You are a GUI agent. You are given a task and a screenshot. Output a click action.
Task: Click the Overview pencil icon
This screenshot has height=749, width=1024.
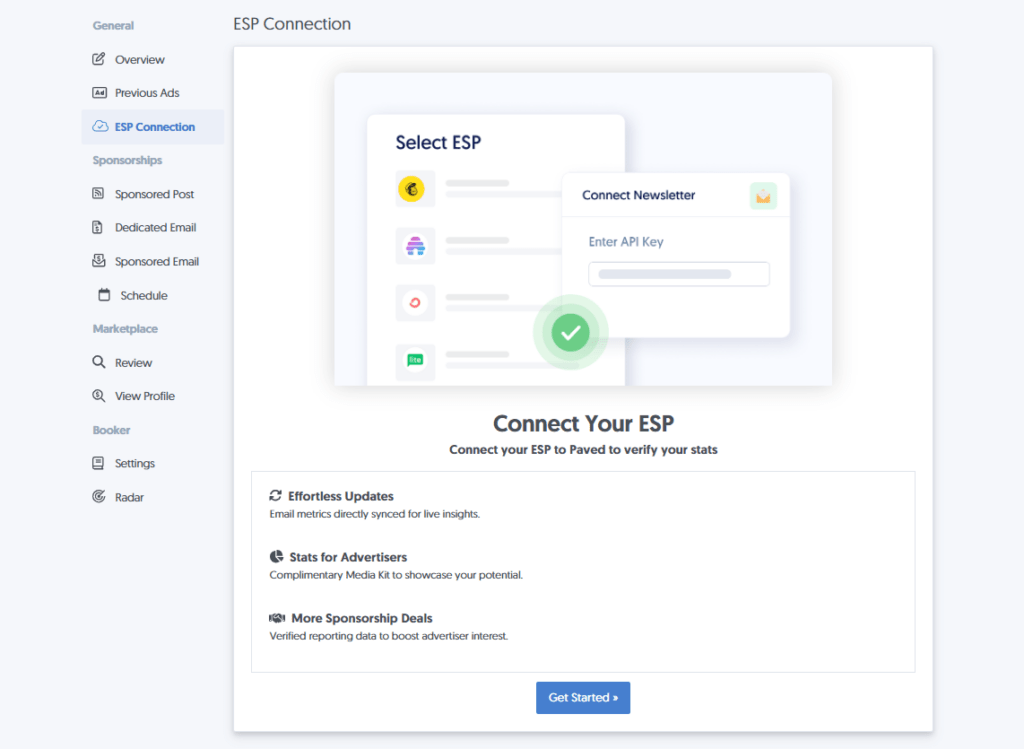click(98, 59)
